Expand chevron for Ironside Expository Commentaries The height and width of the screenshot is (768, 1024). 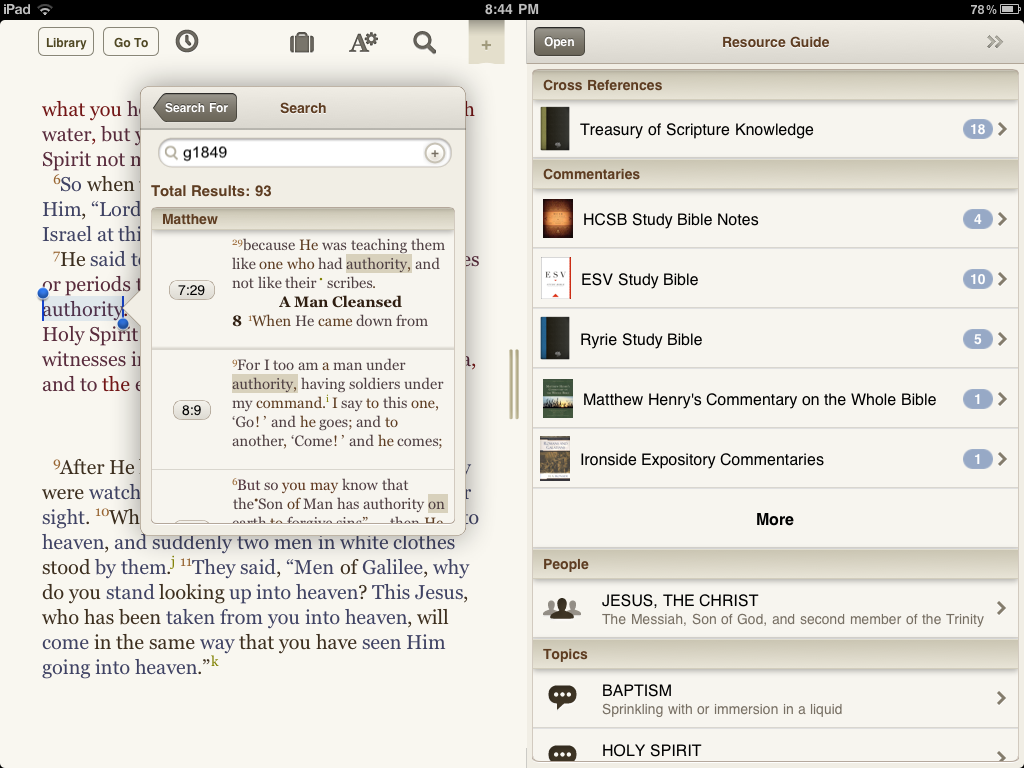pyautogui.click(x=1002, y=460)
